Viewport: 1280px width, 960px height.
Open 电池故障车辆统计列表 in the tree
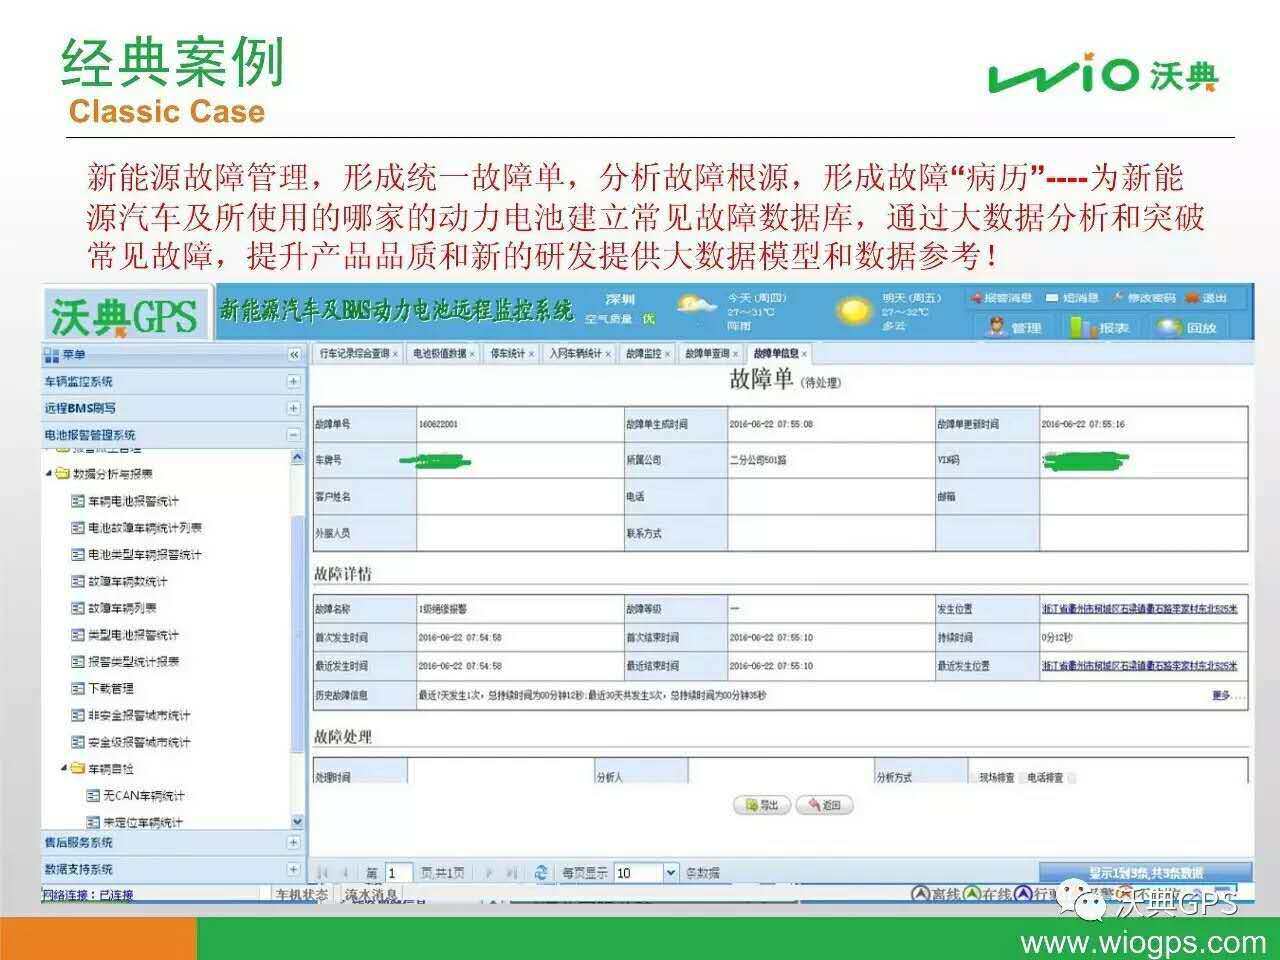click(x=145, y=528)
